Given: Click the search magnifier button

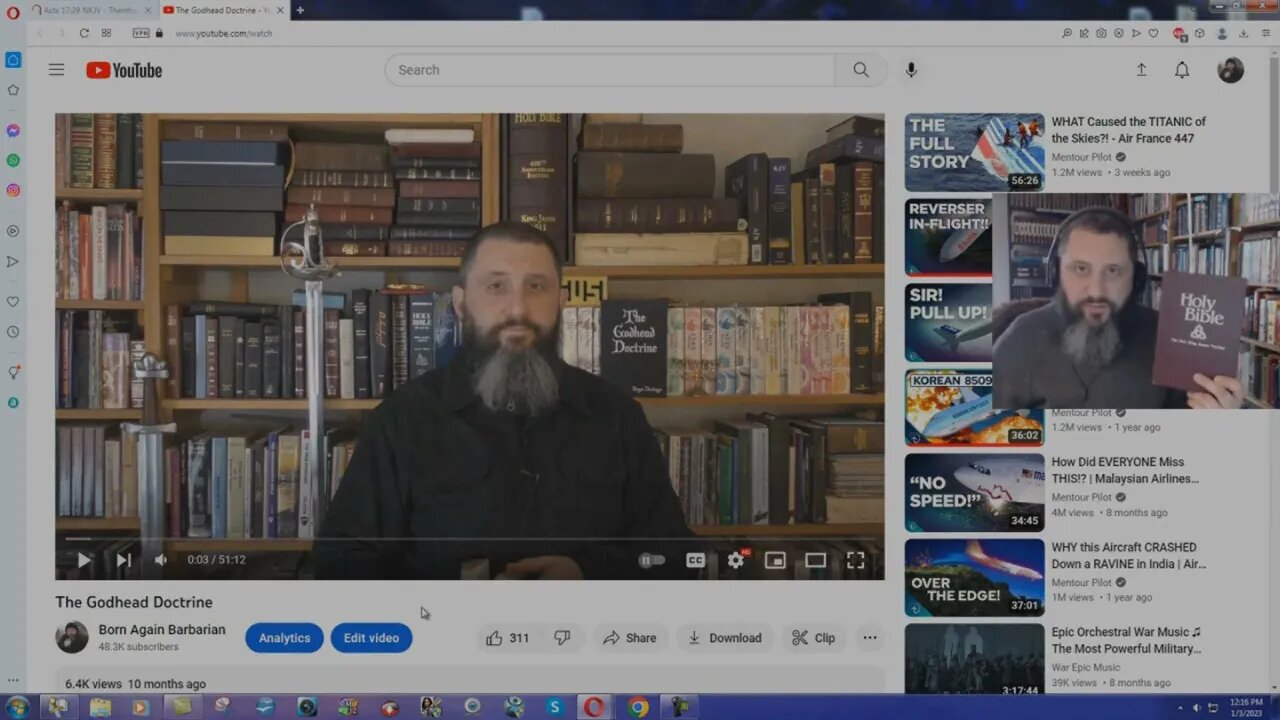Looking at the screenshot, I should coord(861,70).
